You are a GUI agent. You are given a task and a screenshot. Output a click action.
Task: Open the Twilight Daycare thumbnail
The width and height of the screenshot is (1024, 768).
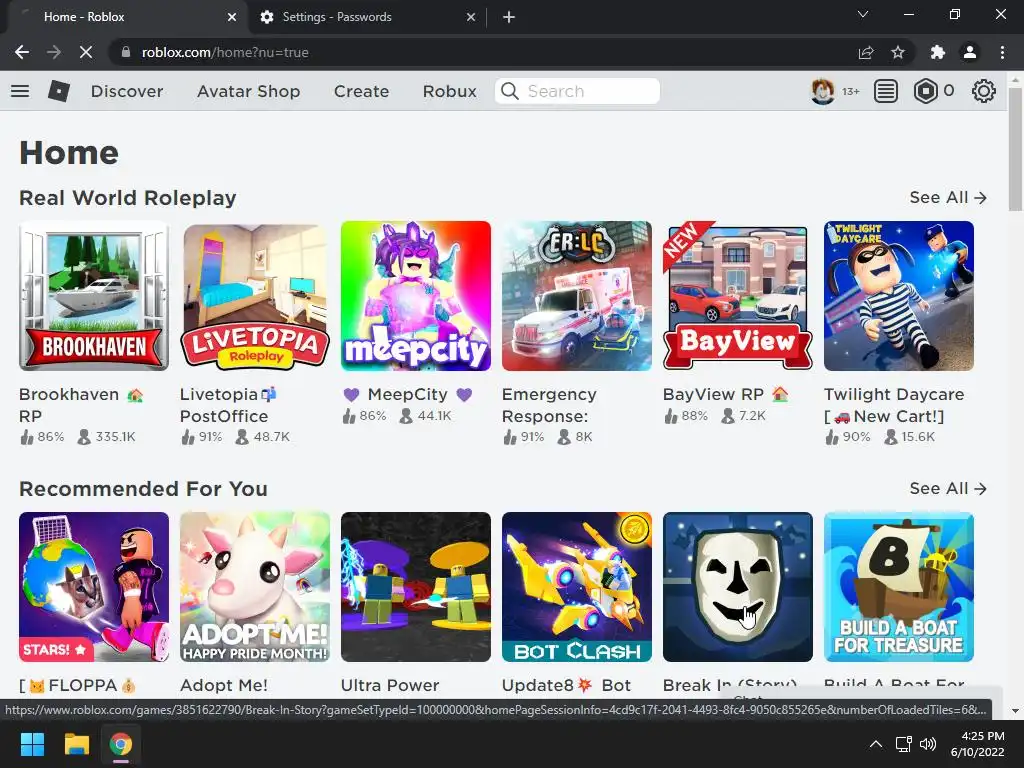point(899,296)
